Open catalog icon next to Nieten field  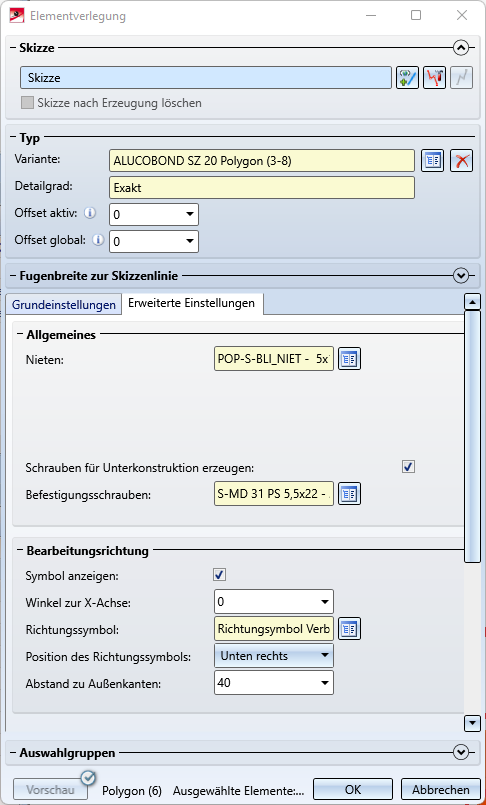(349, 359)
